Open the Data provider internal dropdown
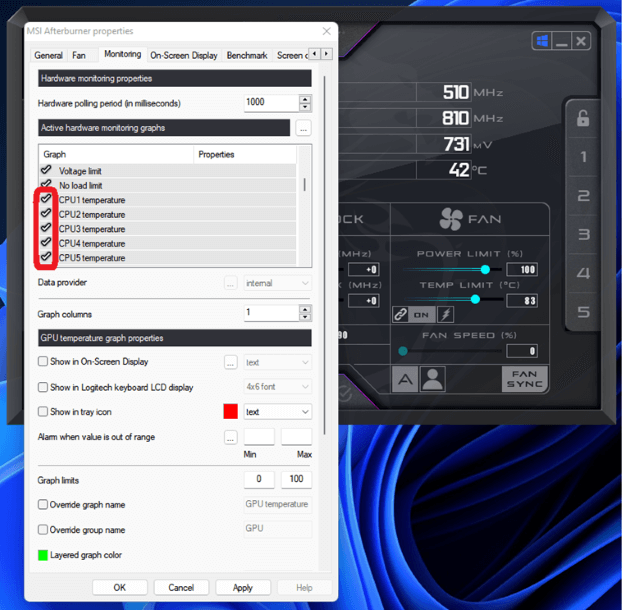Image resolution: width=622 pixels, height=610 pixels. coord(277,283)
